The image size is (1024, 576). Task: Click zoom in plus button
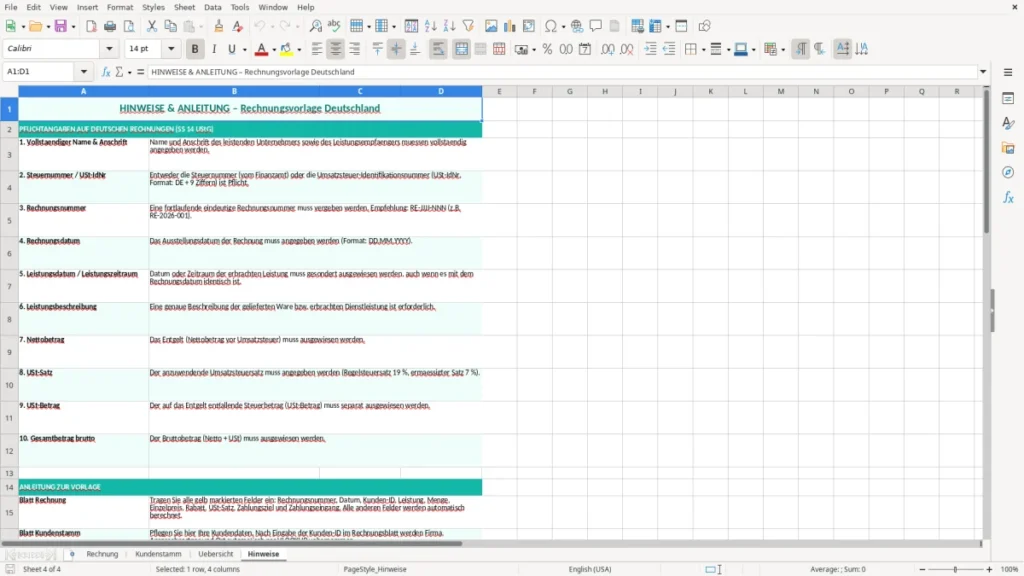(989, 569)
